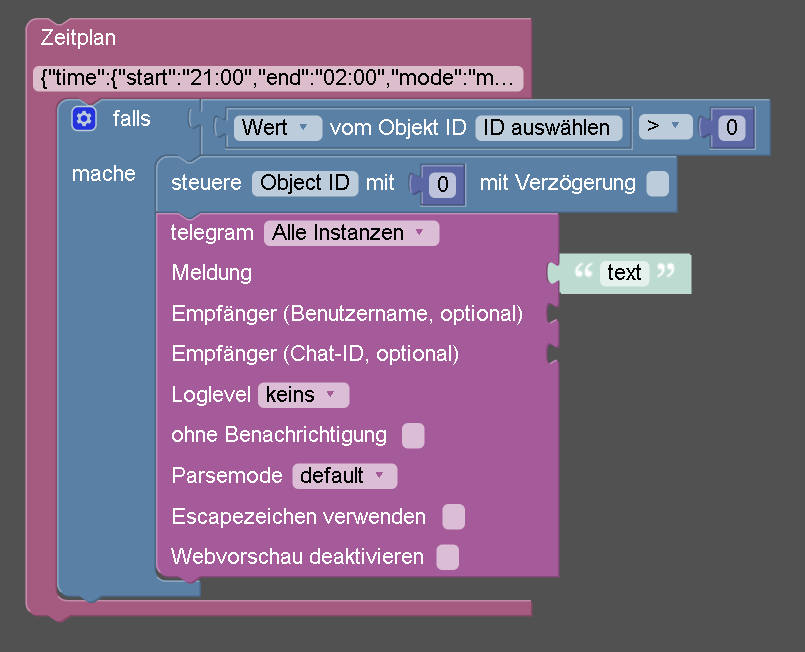Image resolution: width=805 pixels, height=652 pixels.
Task: Click the 'text' field in Meldung string
Action: coord(624,273)
